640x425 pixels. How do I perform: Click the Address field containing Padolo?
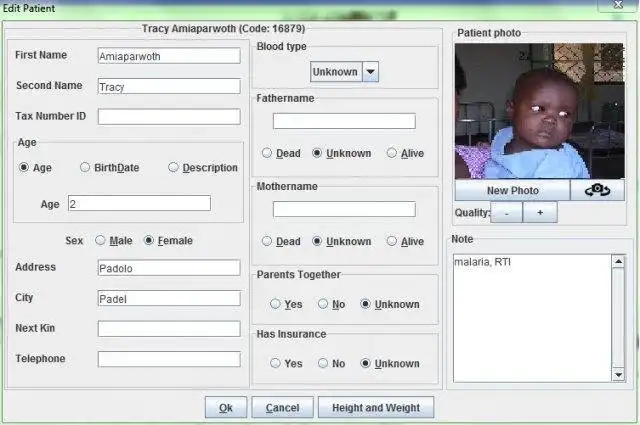(x=169, y=268)
